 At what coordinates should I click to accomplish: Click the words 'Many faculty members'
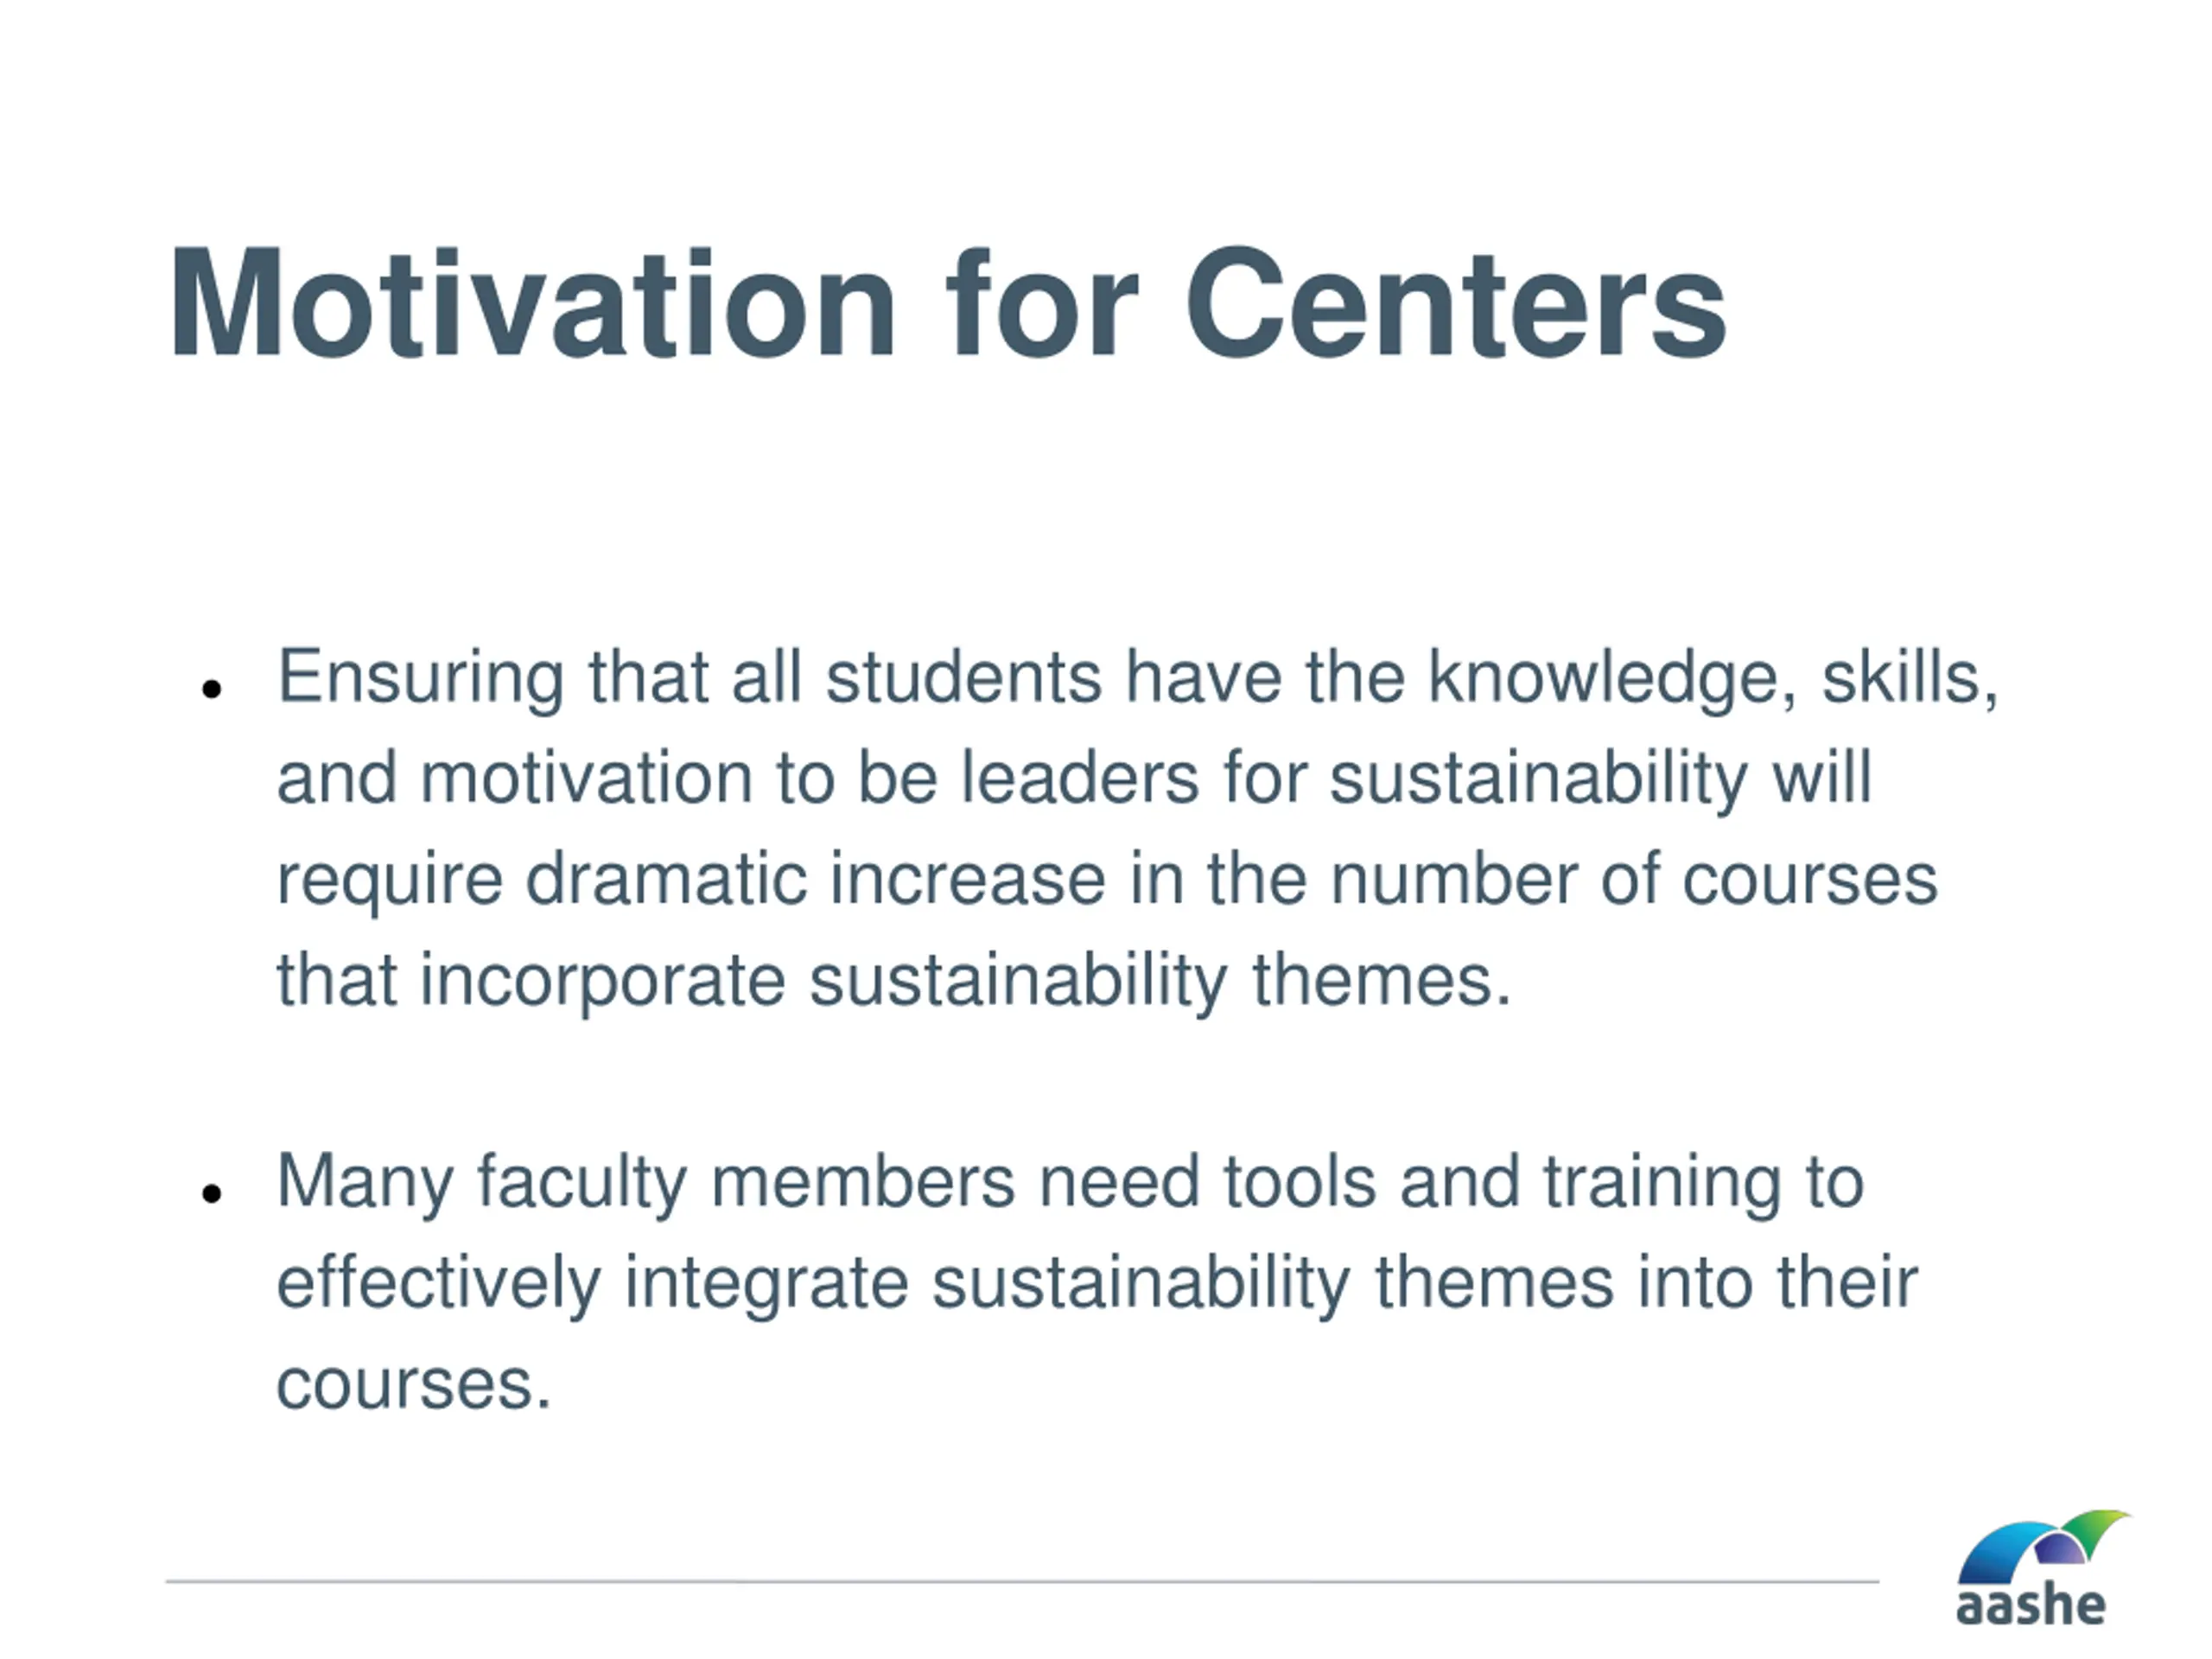tap(645, 1182)
